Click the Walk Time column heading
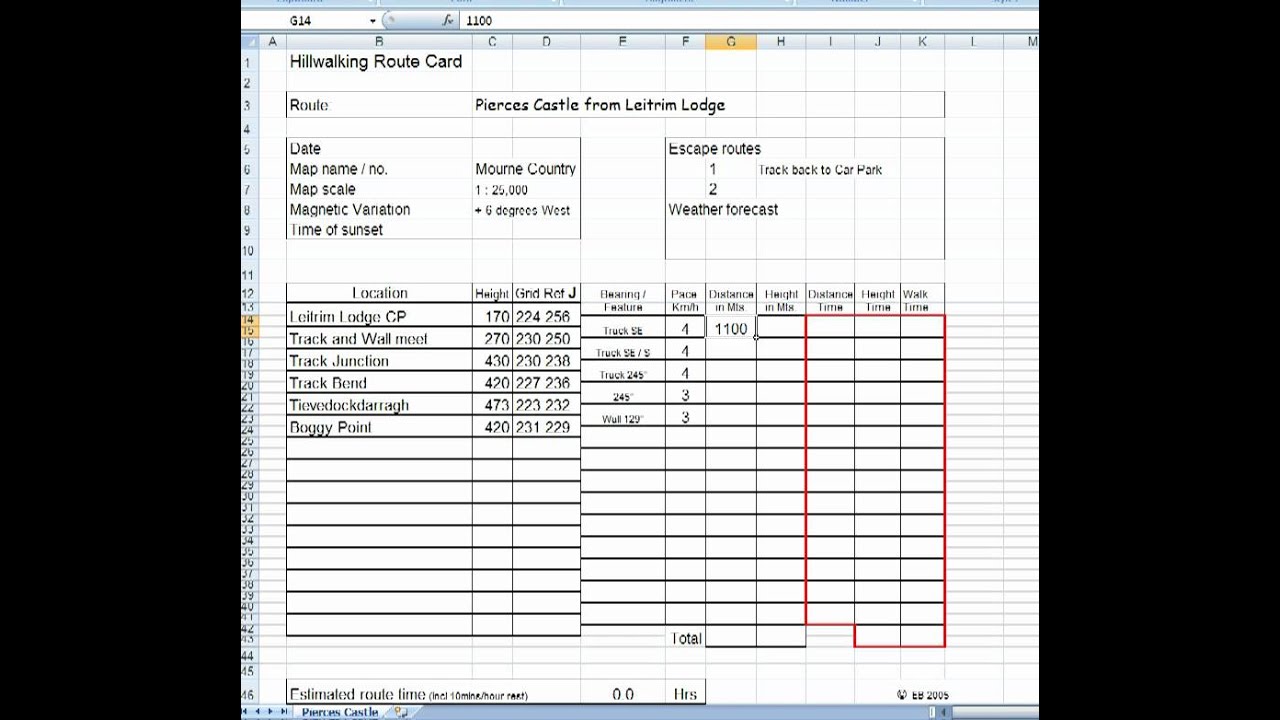Viewport: 1280px width, 720px height. [x=915, y=300]
